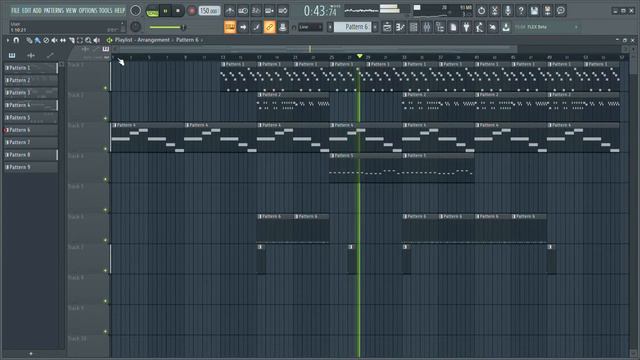Toggle note/clip grouping link icon
Screen dimensions: 640x360
[269, 27]
